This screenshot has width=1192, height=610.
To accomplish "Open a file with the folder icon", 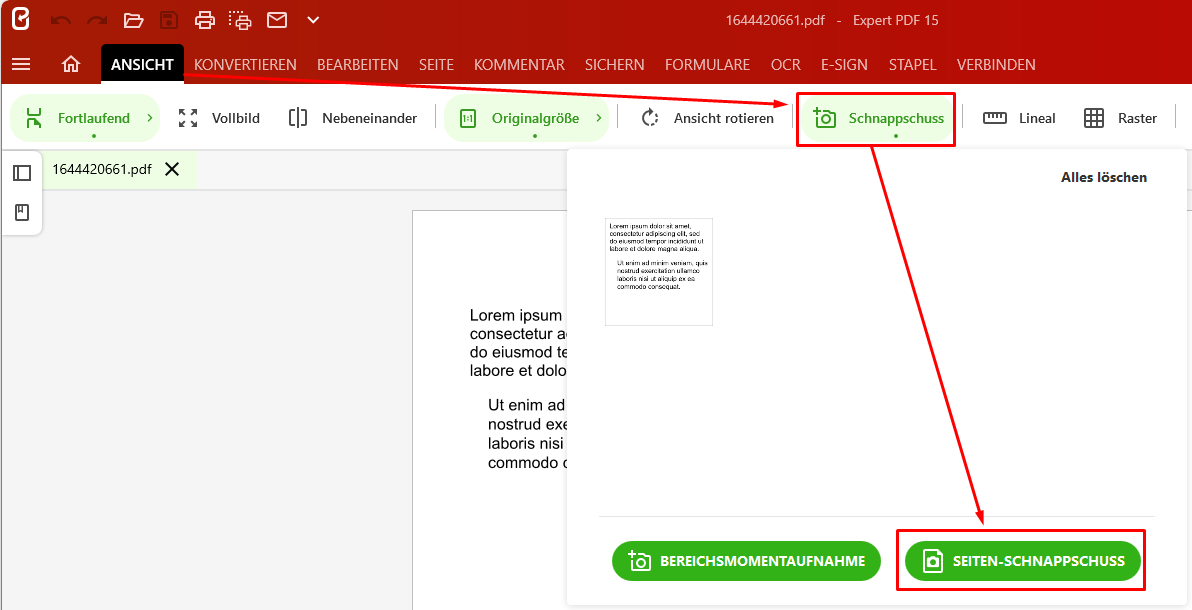I will 134,21.
